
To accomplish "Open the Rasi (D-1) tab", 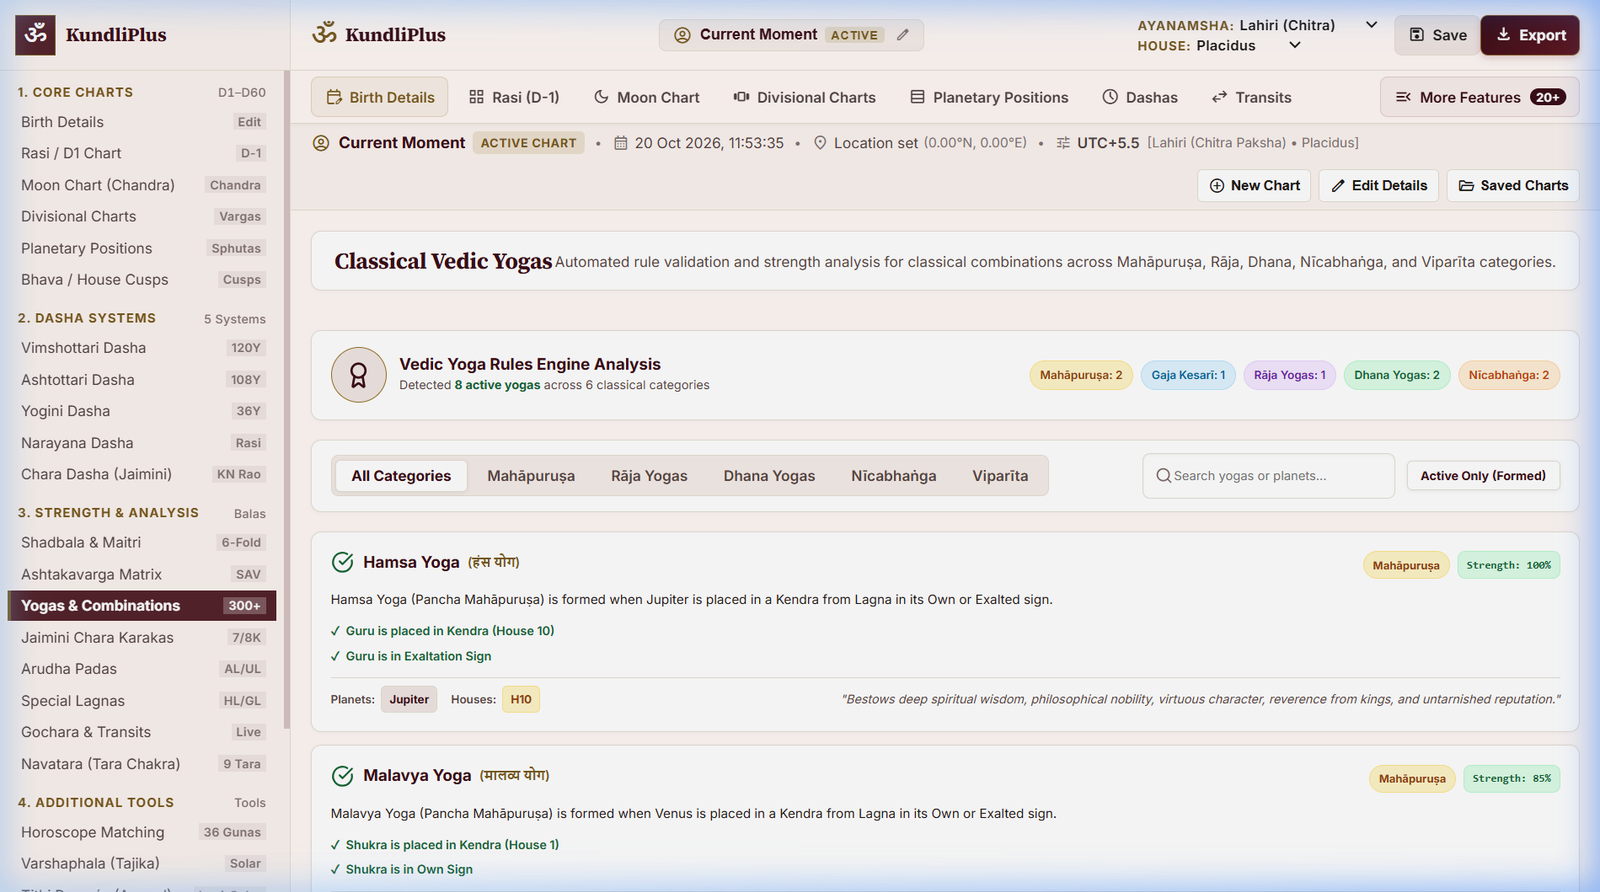I will pos(514,97).
